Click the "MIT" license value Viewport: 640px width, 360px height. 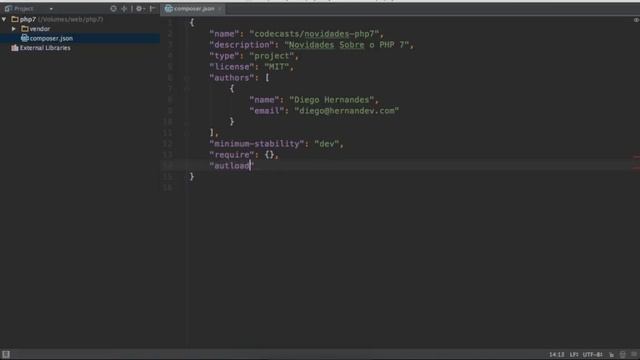276,67
